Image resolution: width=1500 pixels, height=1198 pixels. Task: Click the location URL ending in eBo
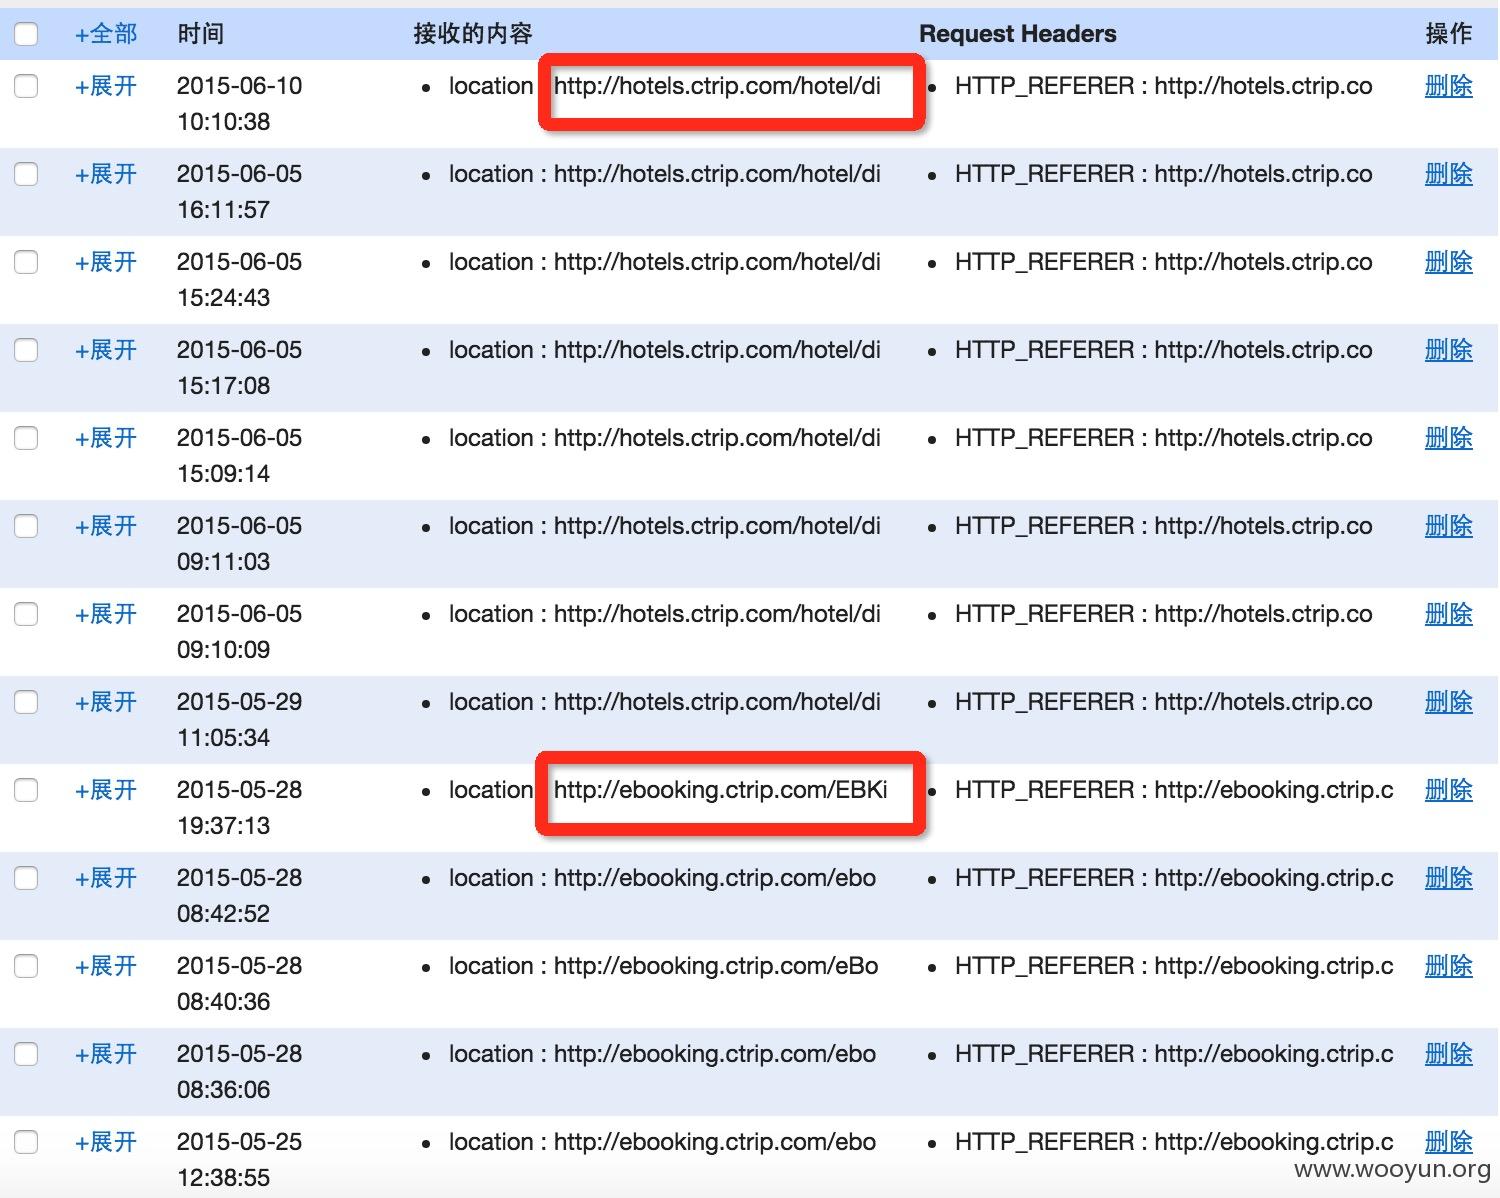click(716, 966)
